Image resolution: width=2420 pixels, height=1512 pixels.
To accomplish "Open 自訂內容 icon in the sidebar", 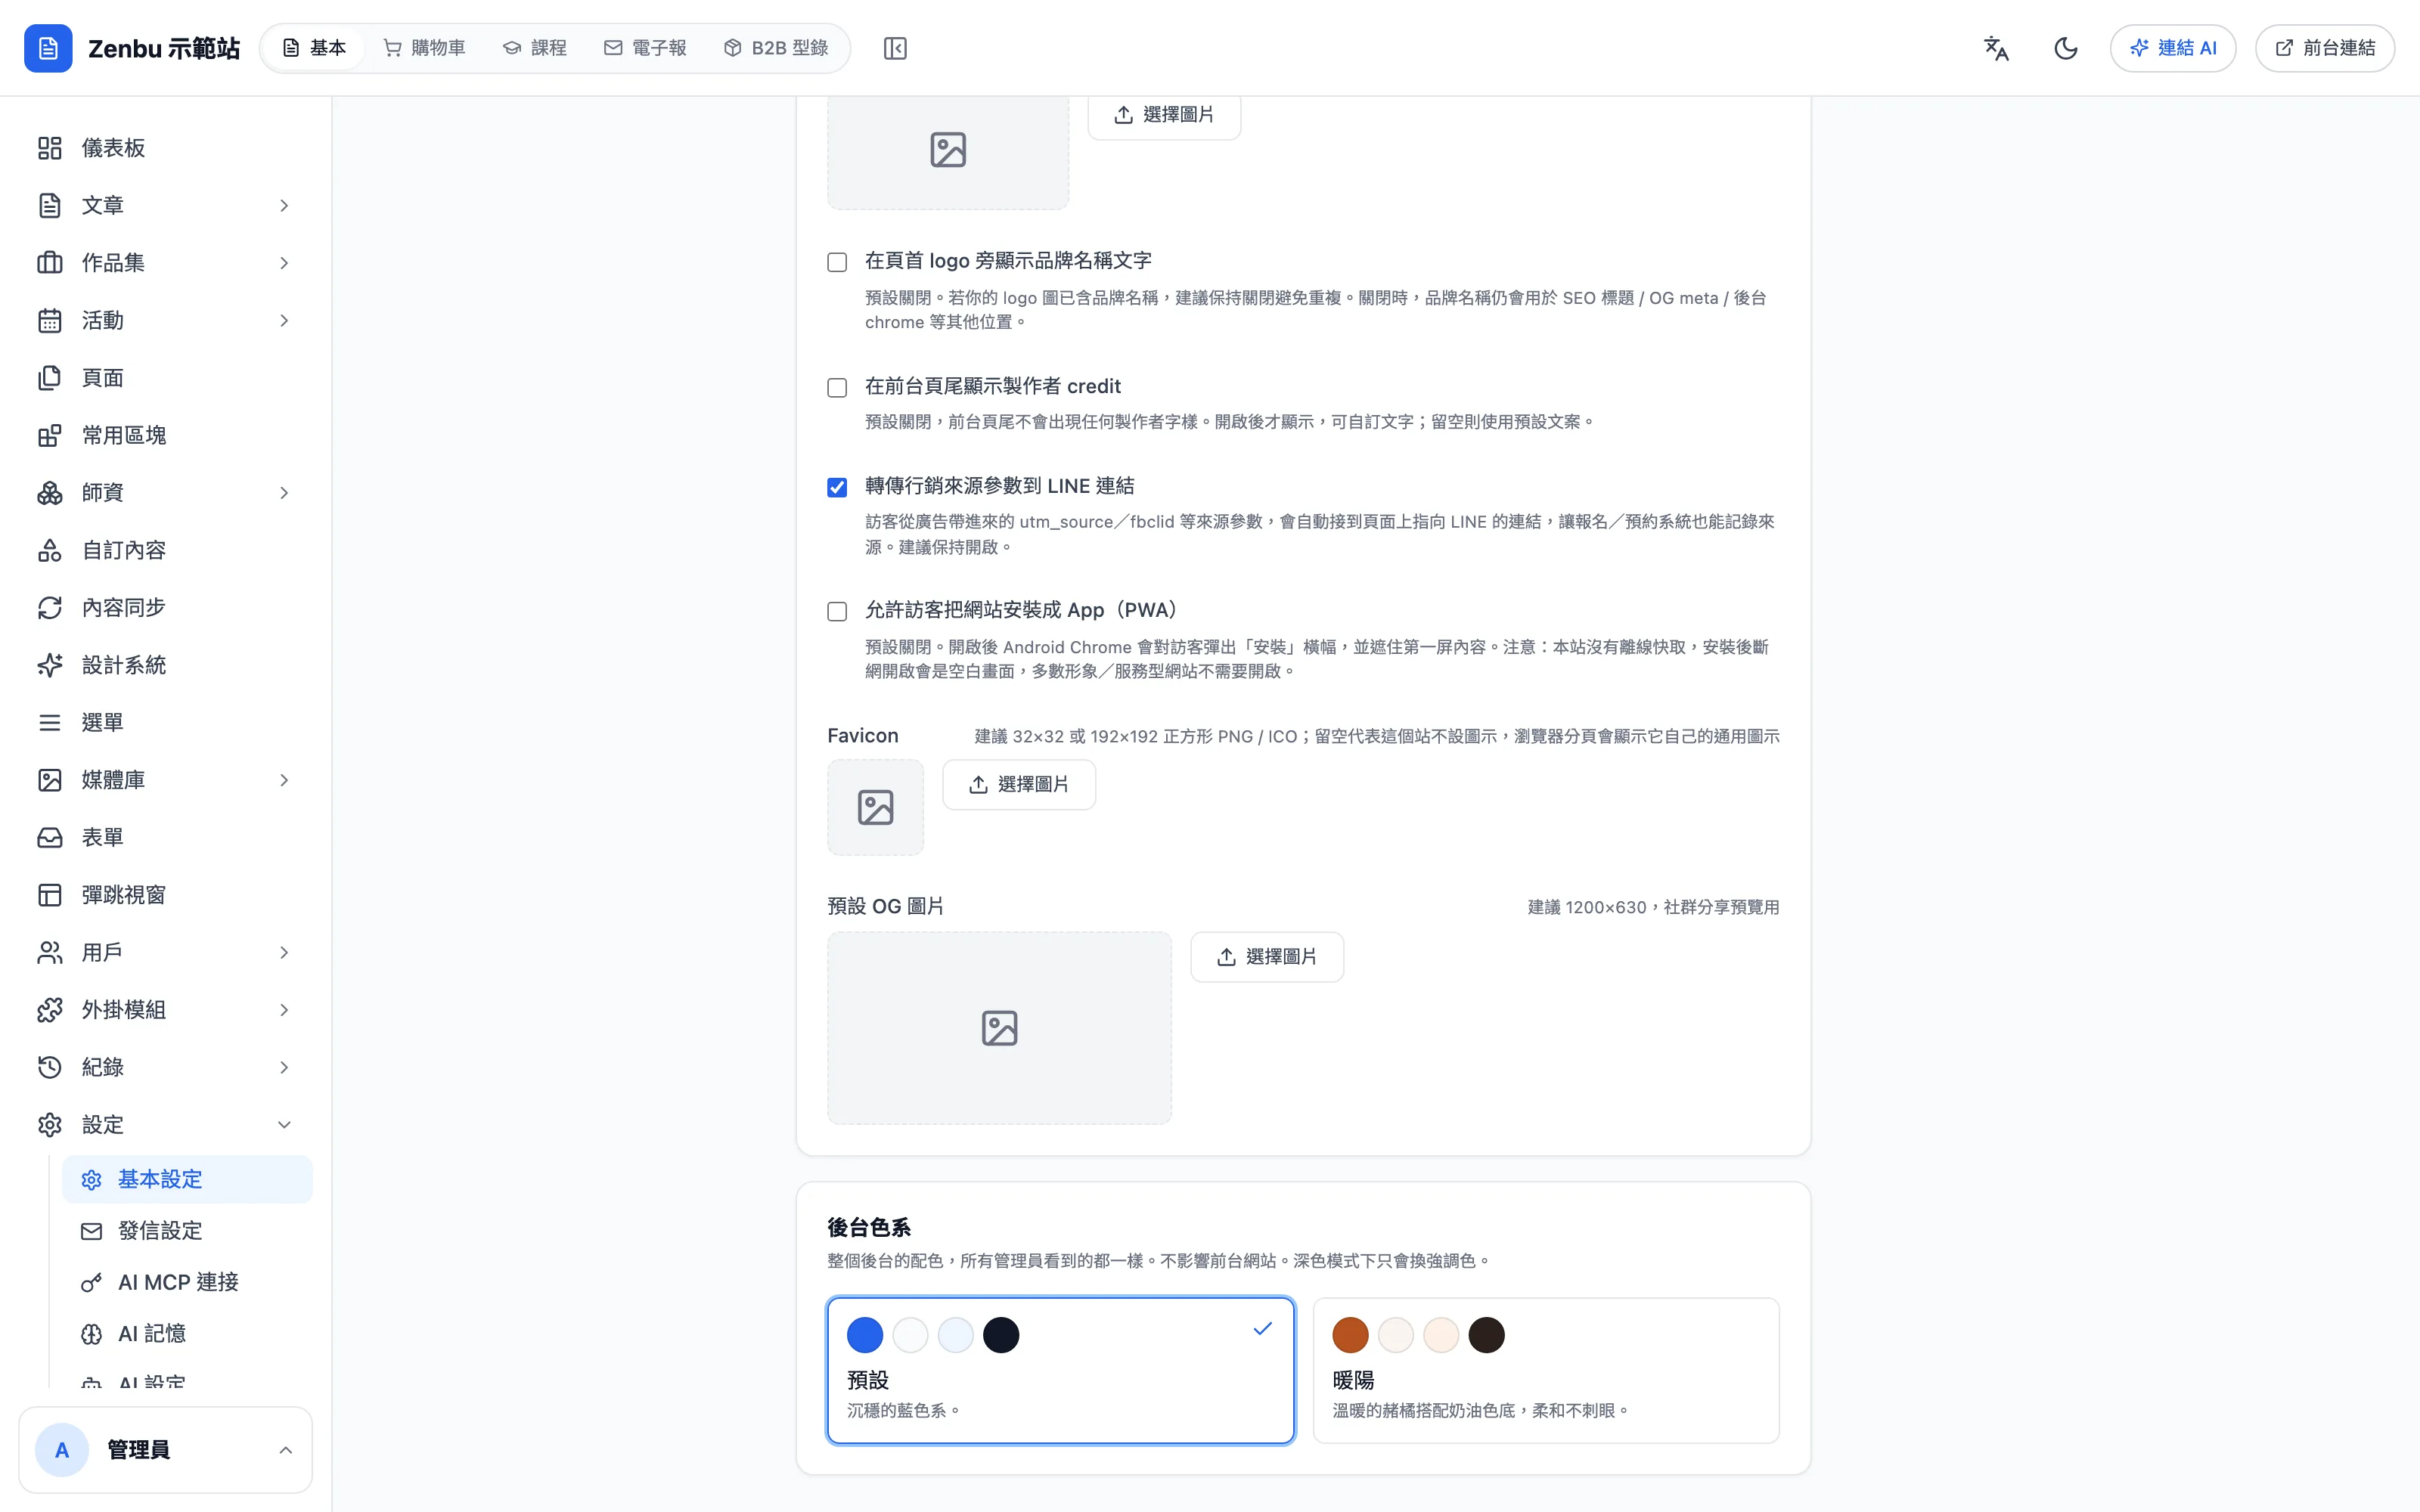I will coord(50,550).
